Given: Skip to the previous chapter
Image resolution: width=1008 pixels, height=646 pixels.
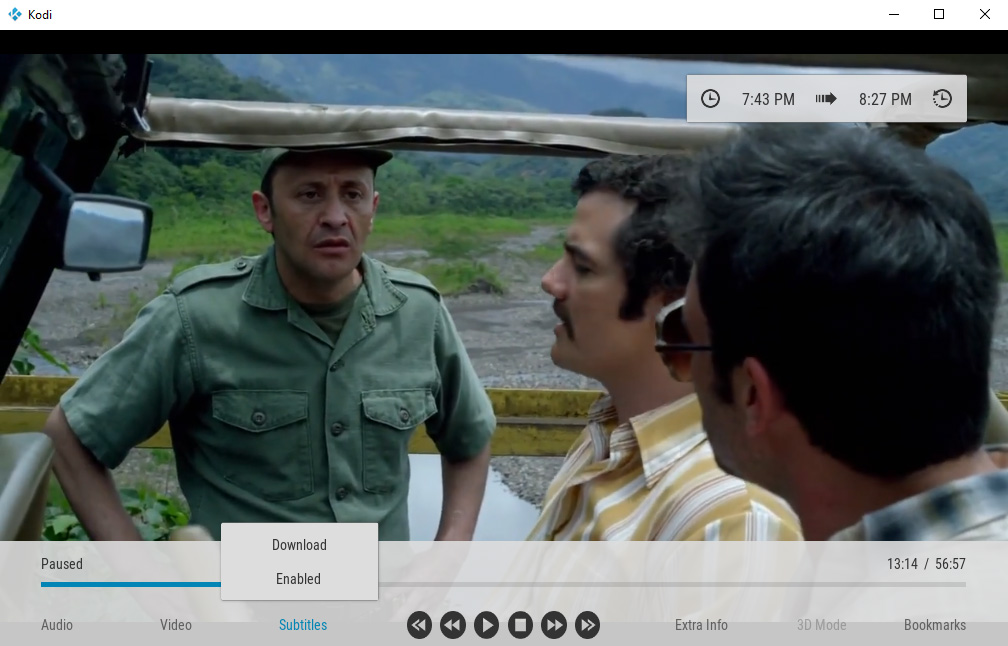Looking at the screenshot, I should tap(419, 625).
